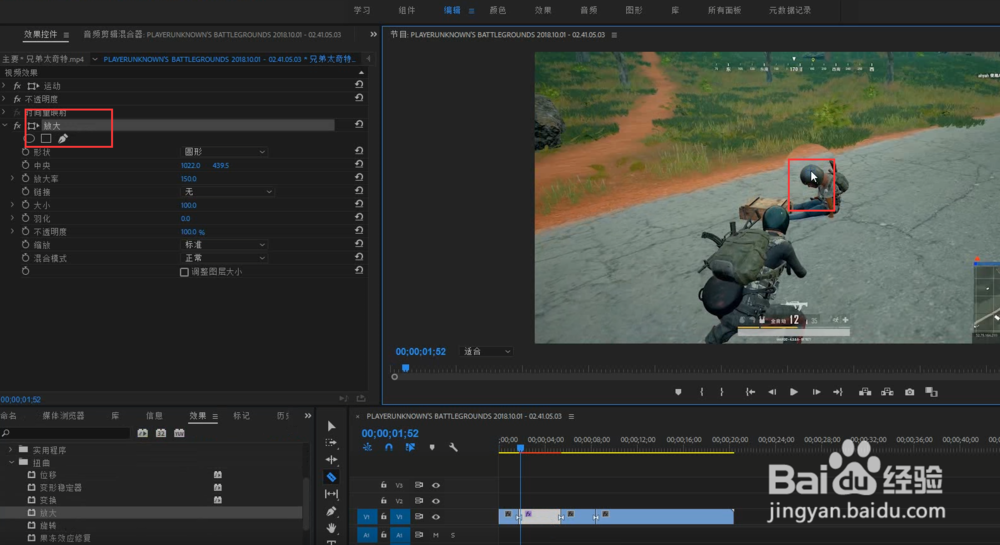
Task: Collapse the 扭曲 effects folder
Action: pos(10,462)
